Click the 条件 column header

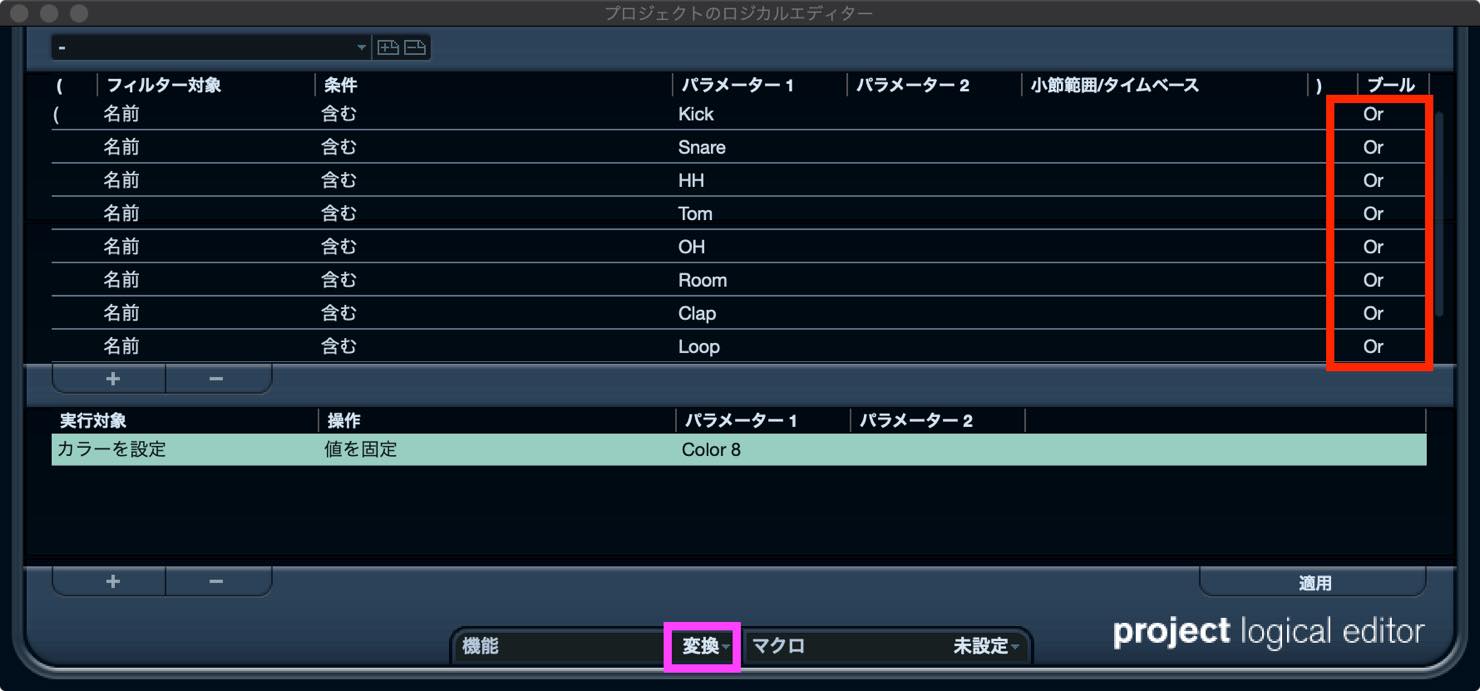(340, 85)
